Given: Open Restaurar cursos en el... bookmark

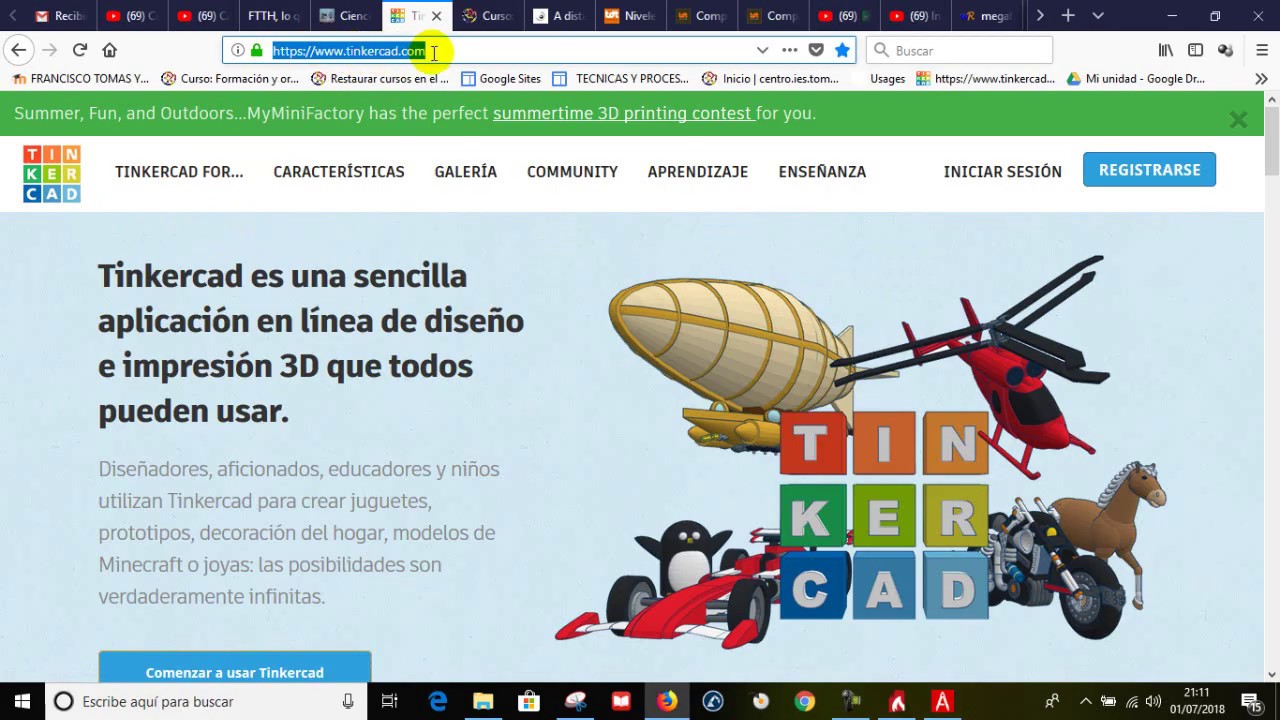Looking at the screenshot, I should 379,78.
